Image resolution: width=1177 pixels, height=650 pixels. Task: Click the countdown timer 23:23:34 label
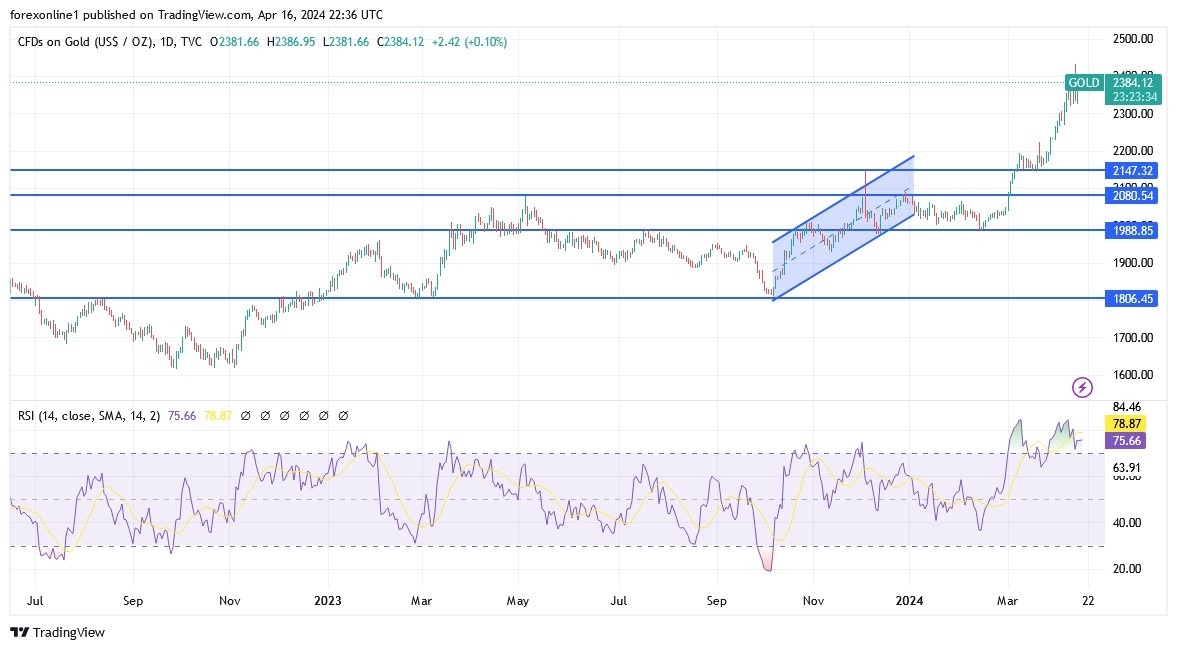tap(1133, 97)
